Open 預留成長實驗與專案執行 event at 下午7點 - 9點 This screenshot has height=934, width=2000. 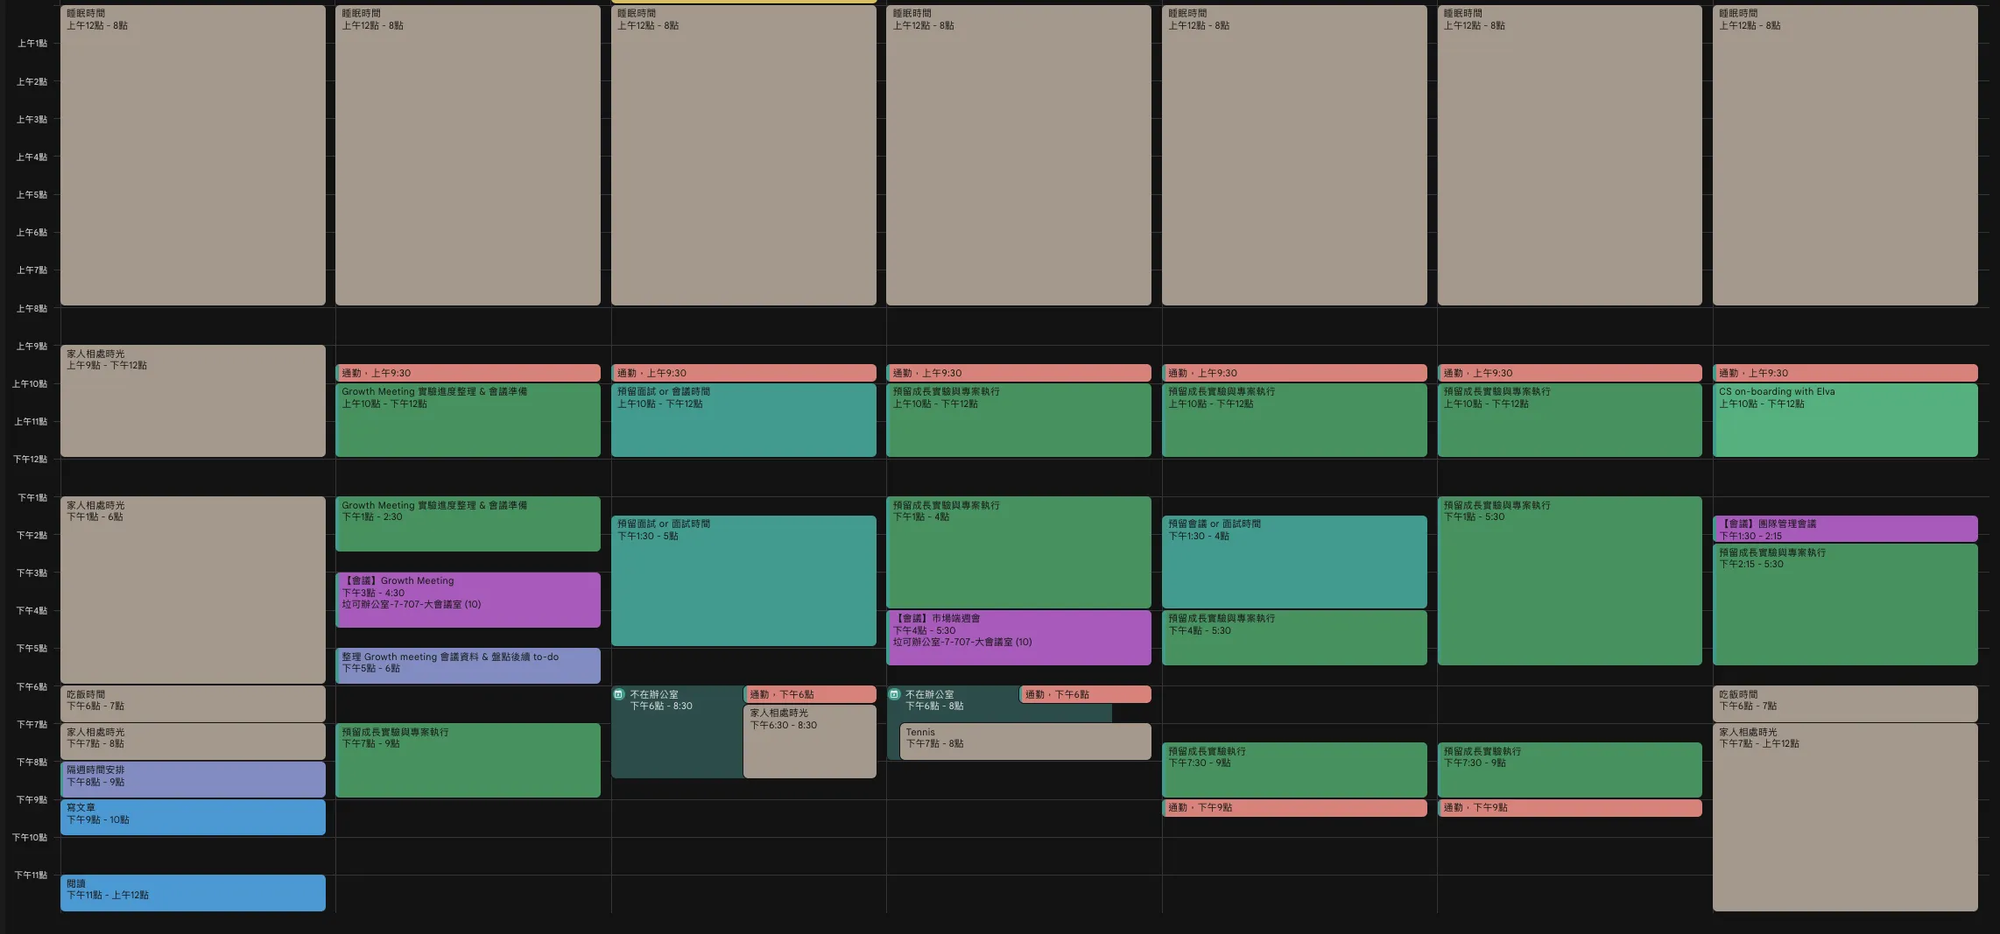tap(467, 760)
